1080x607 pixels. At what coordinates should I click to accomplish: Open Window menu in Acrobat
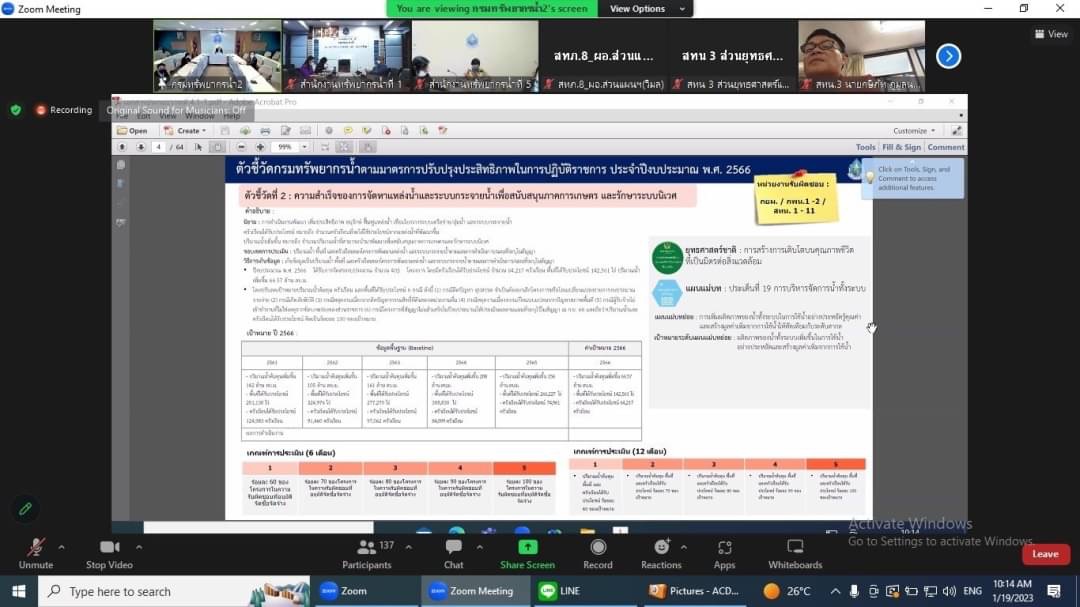pos(200,116)
